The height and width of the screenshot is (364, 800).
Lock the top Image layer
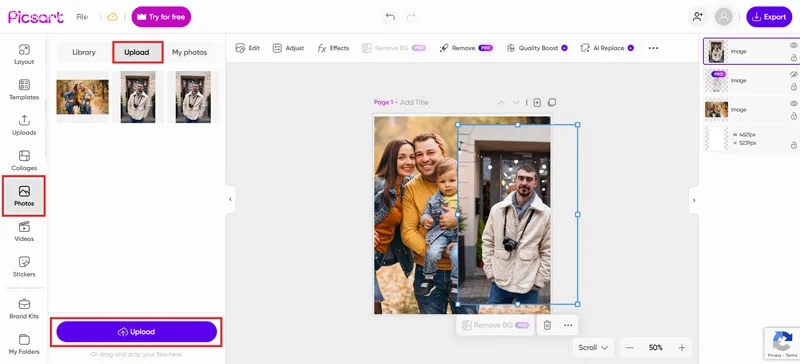(x=793, y=58)
